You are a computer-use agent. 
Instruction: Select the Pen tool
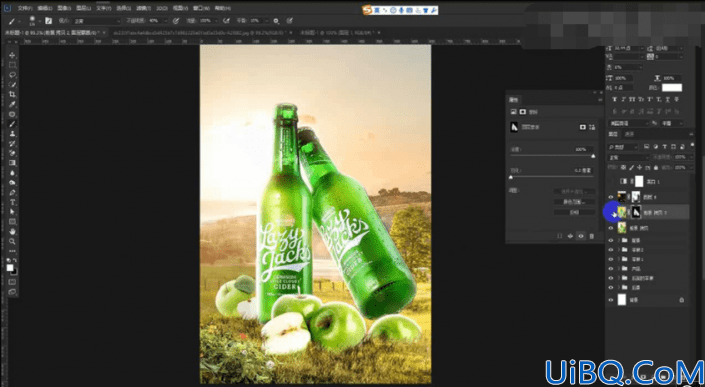coord(13,192)
